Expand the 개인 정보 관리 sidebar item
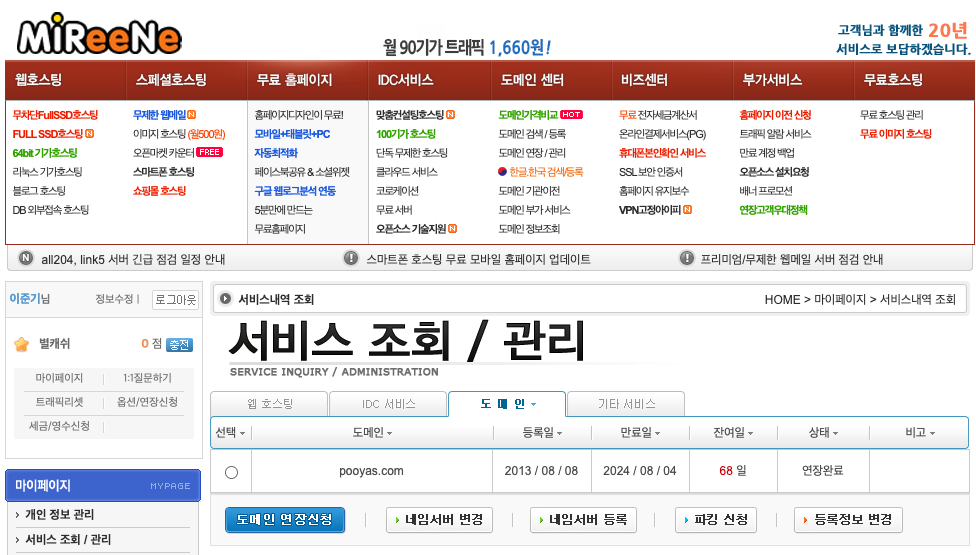Viewport: 976px width, 555px height. [x=59, y=515]
